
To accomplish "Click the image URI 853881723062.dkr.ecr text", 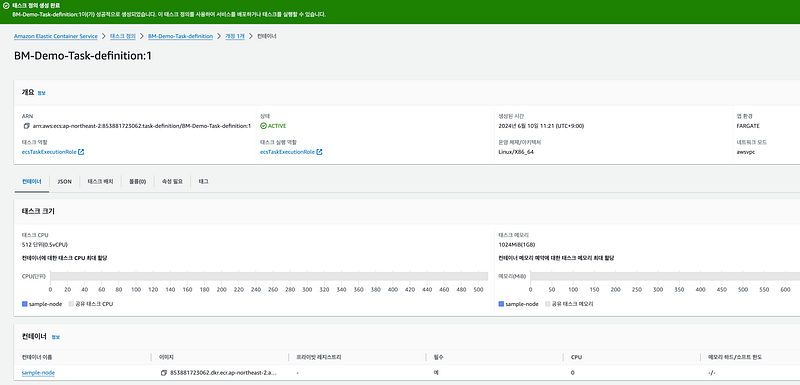I will tap(223, 373).
